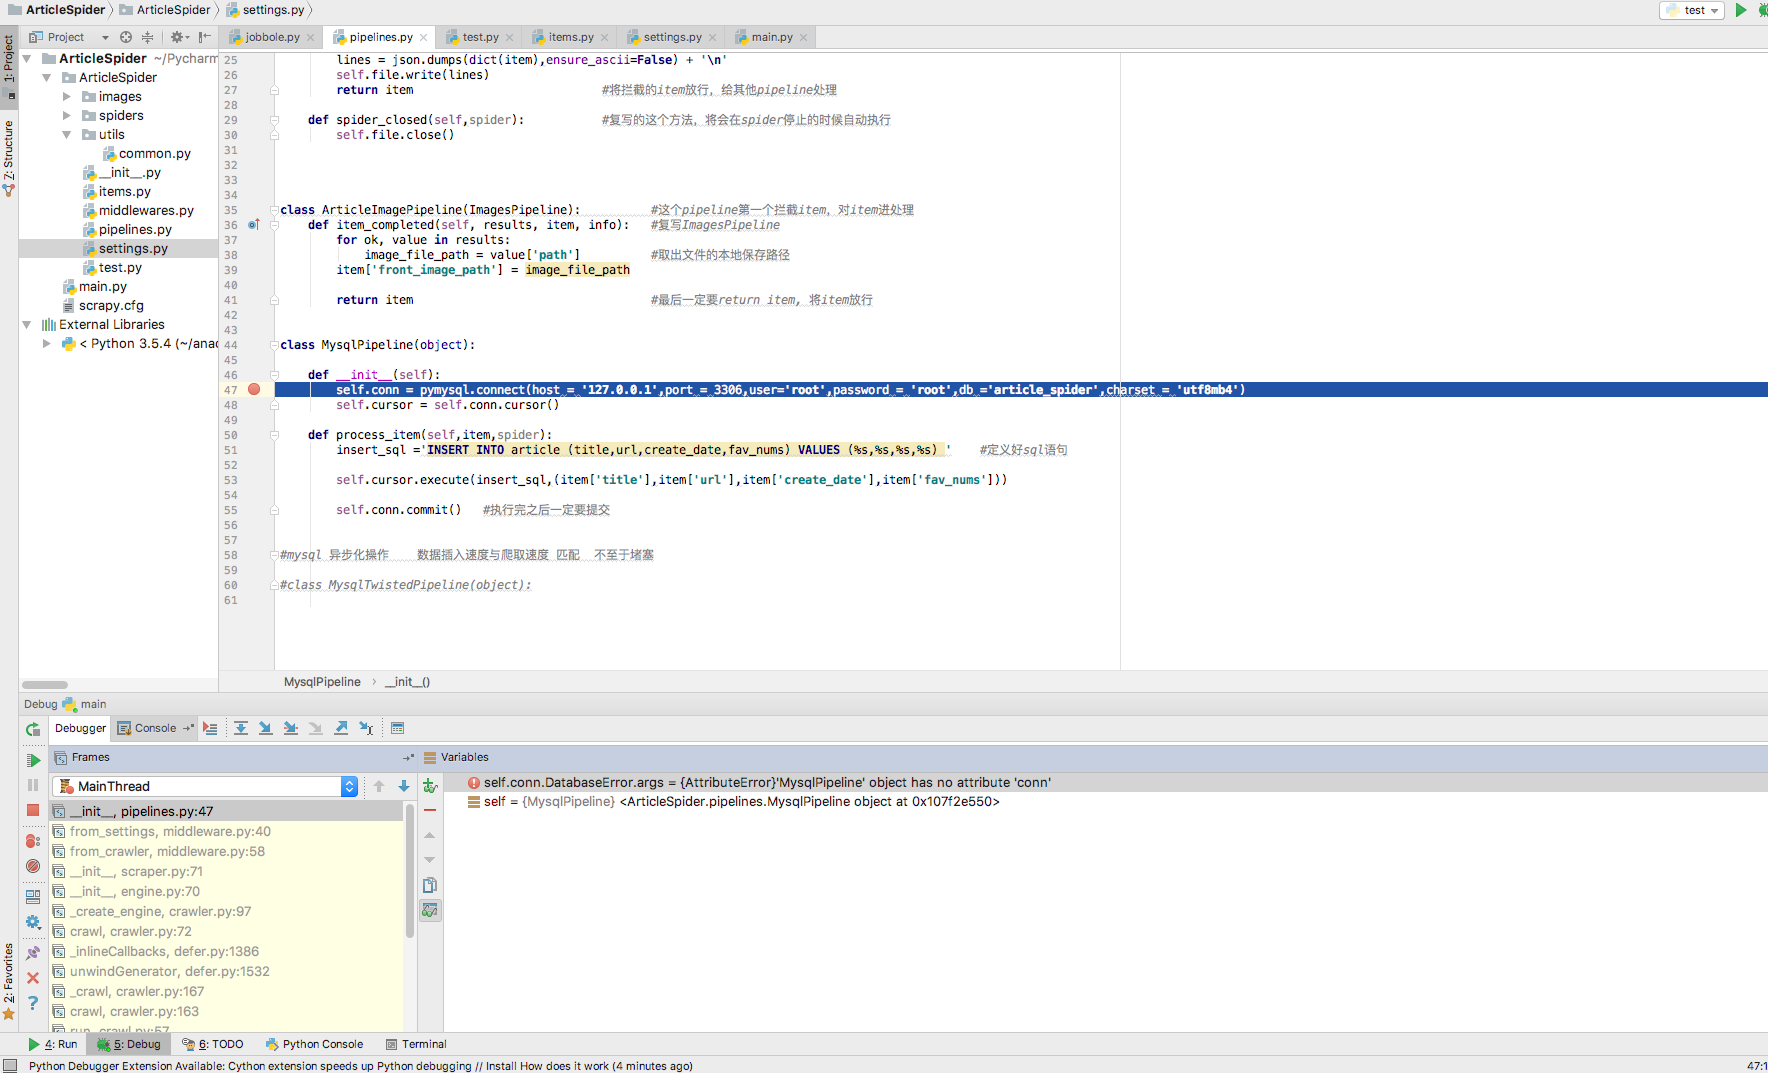The width and height of the screenshot is (1768, 1073).
Task: Collapse the utils folder
Action: pos(67,135)
